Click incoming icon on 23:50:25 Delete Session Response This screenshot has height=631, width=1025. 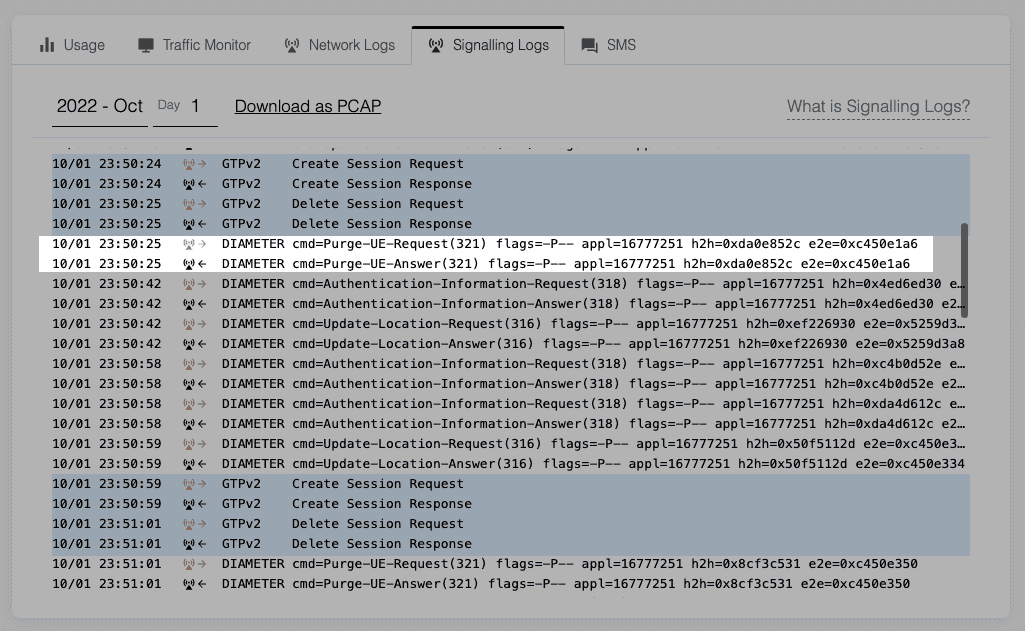pyautogui.click(x=194, y=224)
